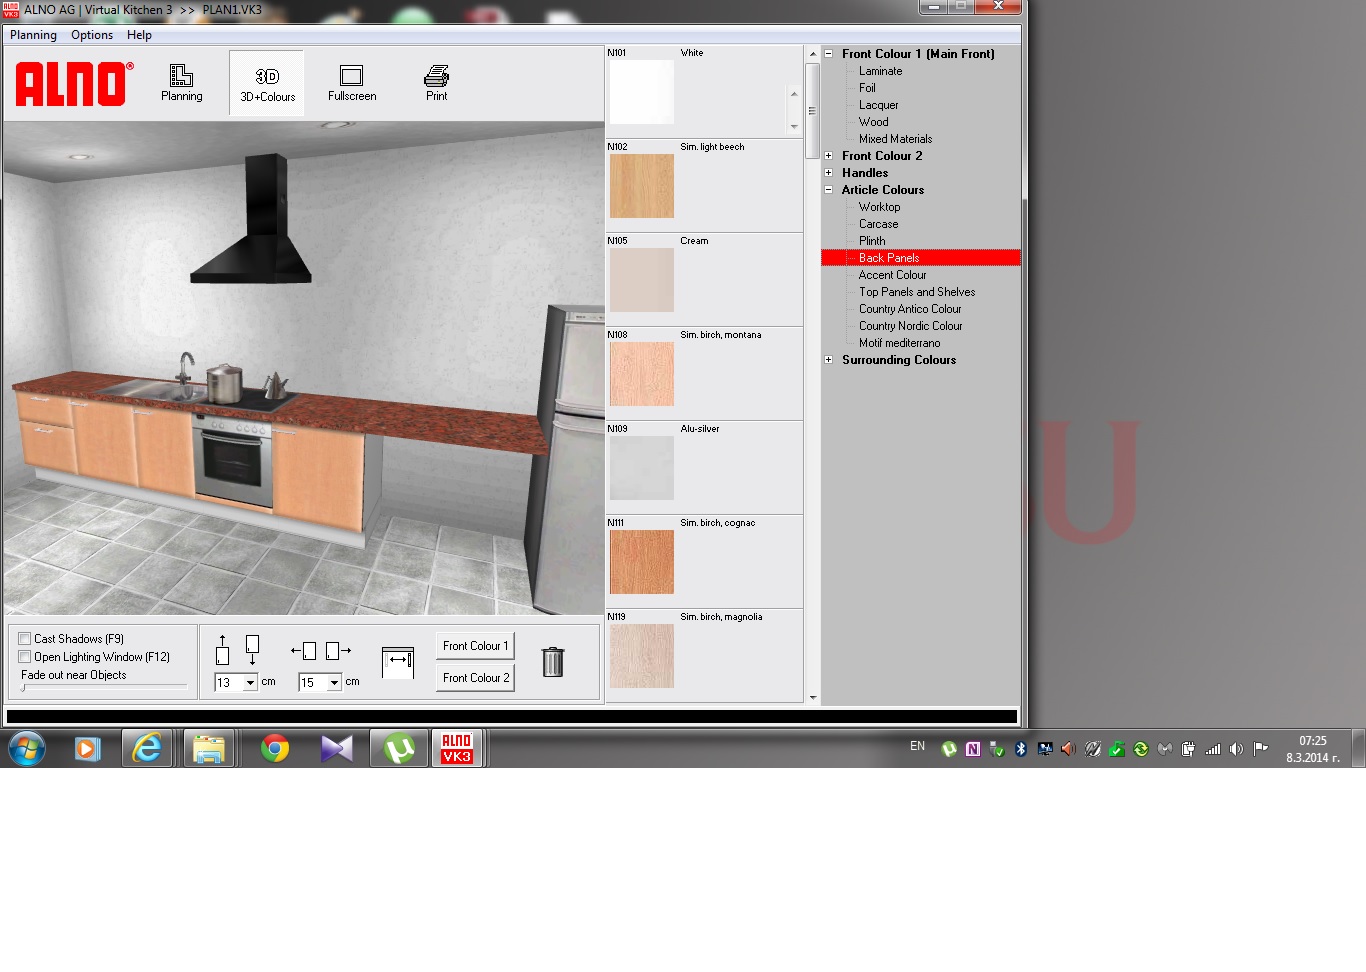
Task: Expand the Handles tree node
Action: point(829,173)
